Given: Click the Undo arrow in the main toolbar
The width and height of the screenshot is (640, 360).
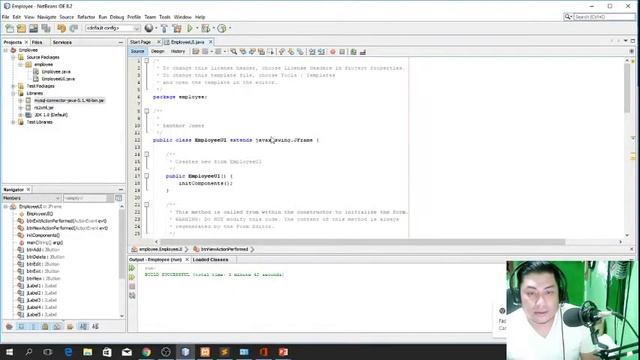Looking at the screenshot, I should click(x=61, y=28).
